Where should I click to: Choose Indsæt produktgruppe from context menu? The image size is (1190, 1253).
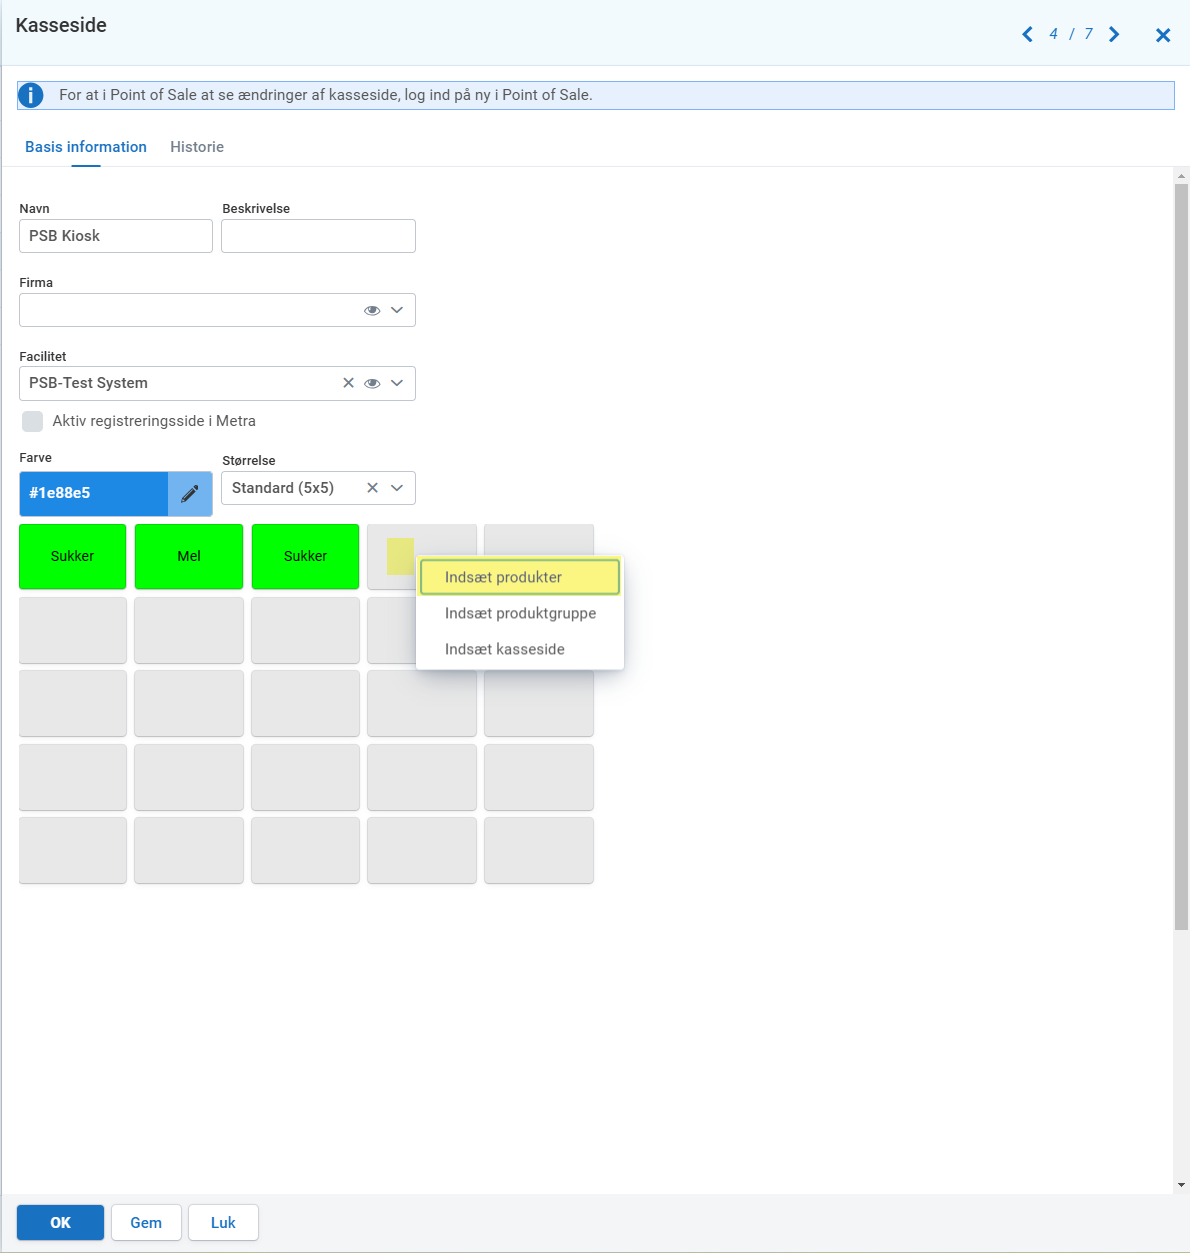[x=520, y=613]
